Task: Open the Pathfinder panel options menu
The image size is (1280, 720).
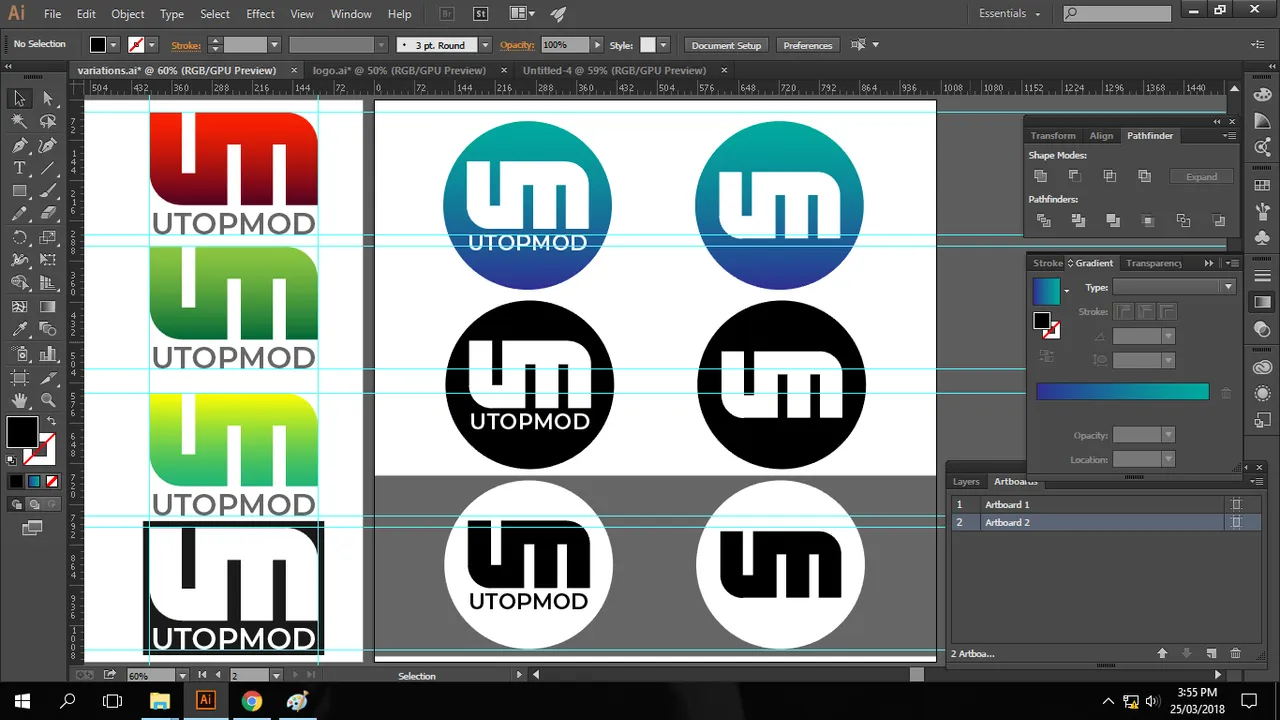Action: [x=1232, y=136]
